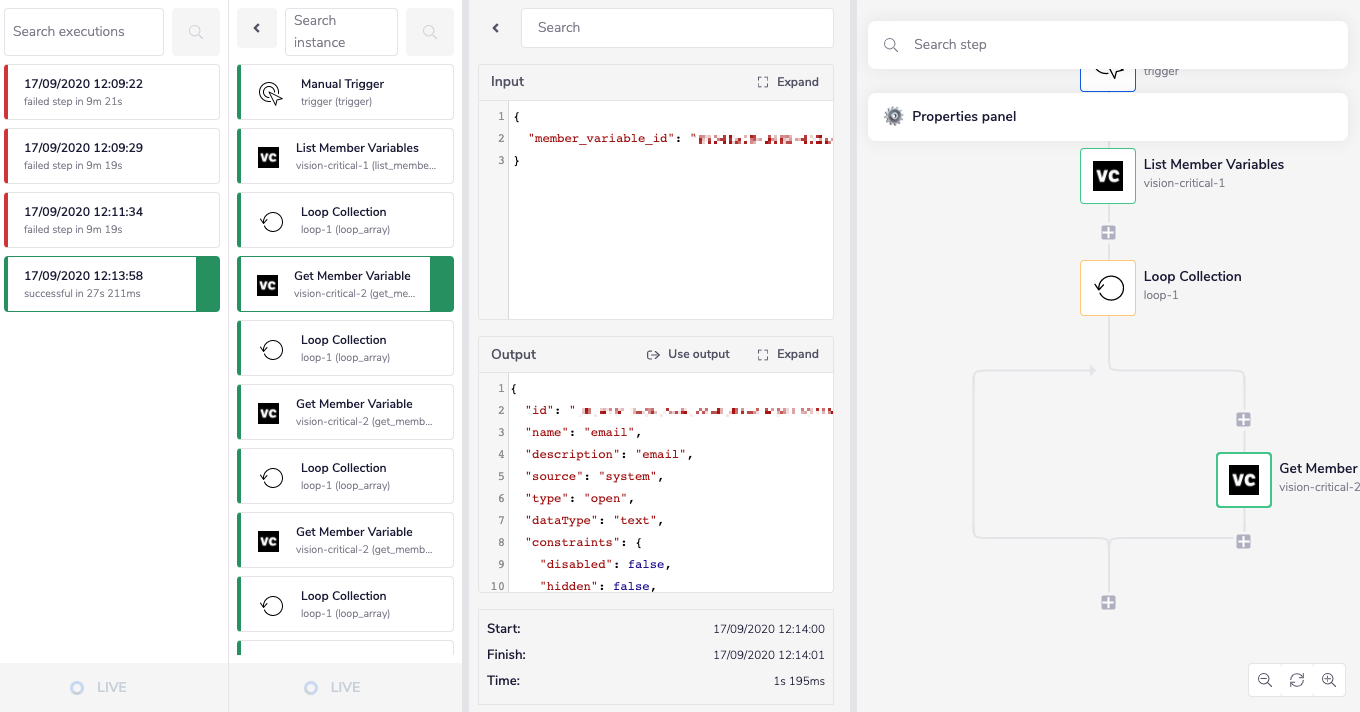This screenshot has height=712, width=1360.
Task: Expand the Output panel
Action: click(788, 354)
